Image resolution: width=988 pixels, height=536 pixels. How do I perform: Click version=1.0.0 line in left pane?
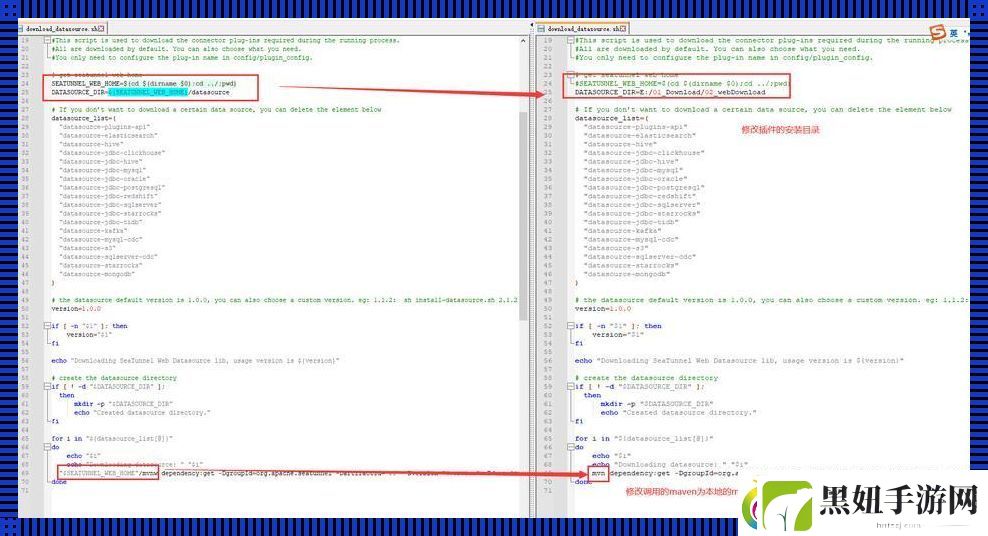76,309
